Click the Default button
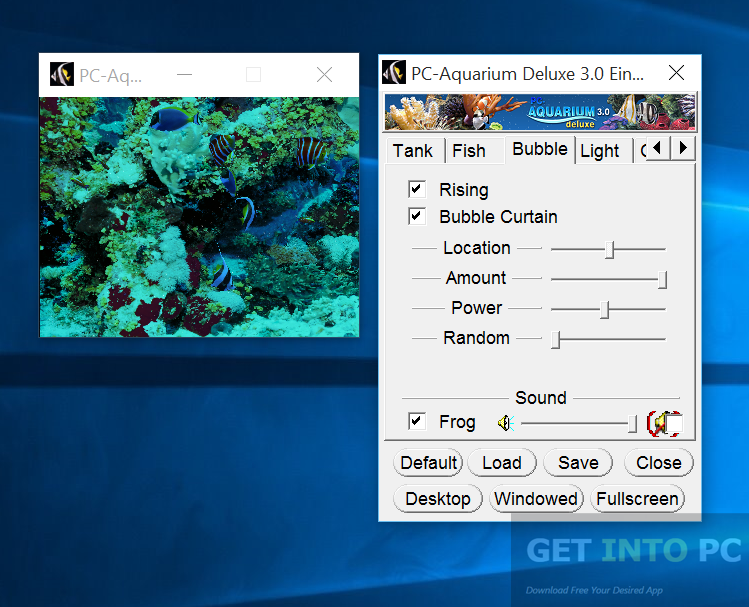Screen dimensions: 749x607 pos(428,462)
